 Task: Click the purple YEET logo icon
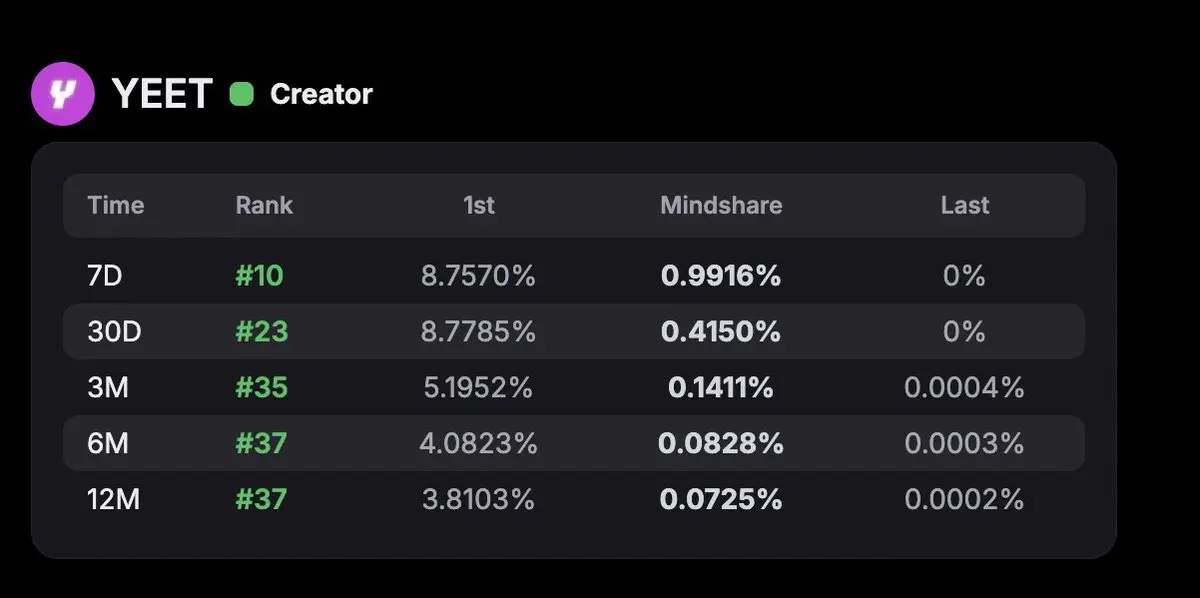click(x=63, y=94)
